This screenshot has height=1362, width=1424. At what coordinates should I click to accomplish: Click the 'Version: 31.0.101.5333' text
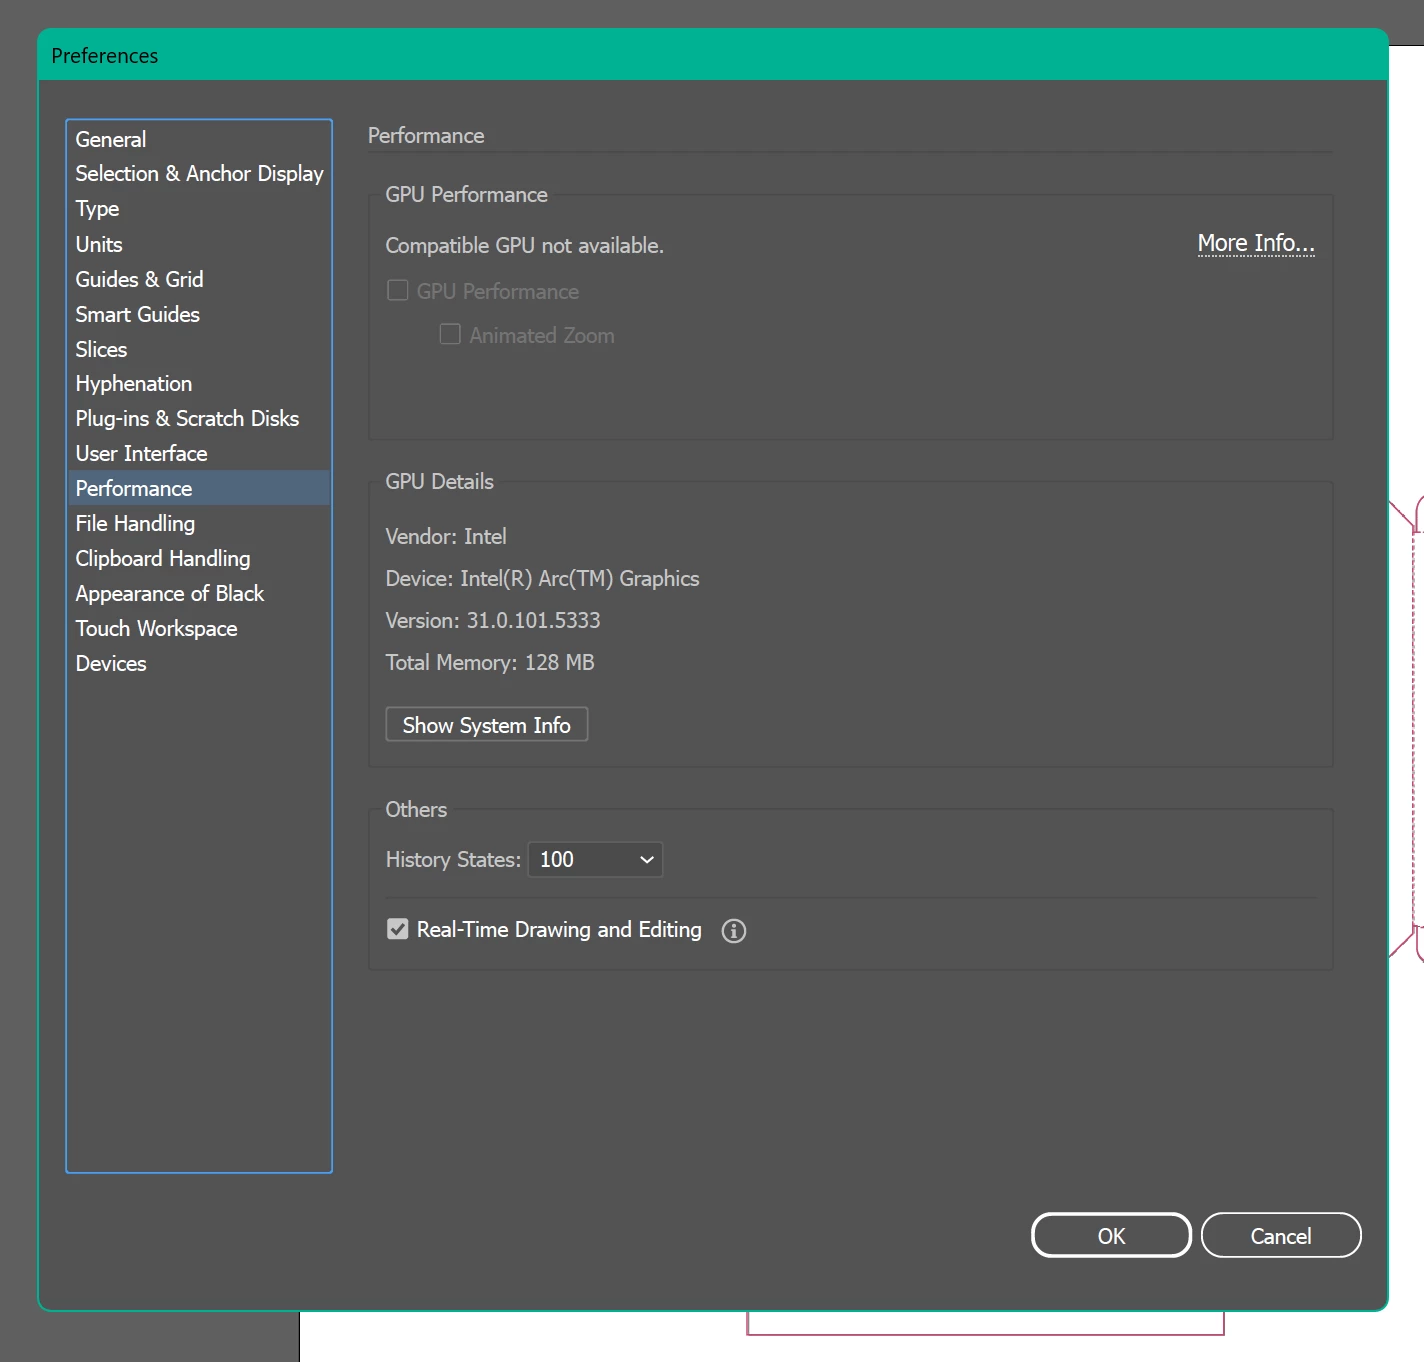493,621
